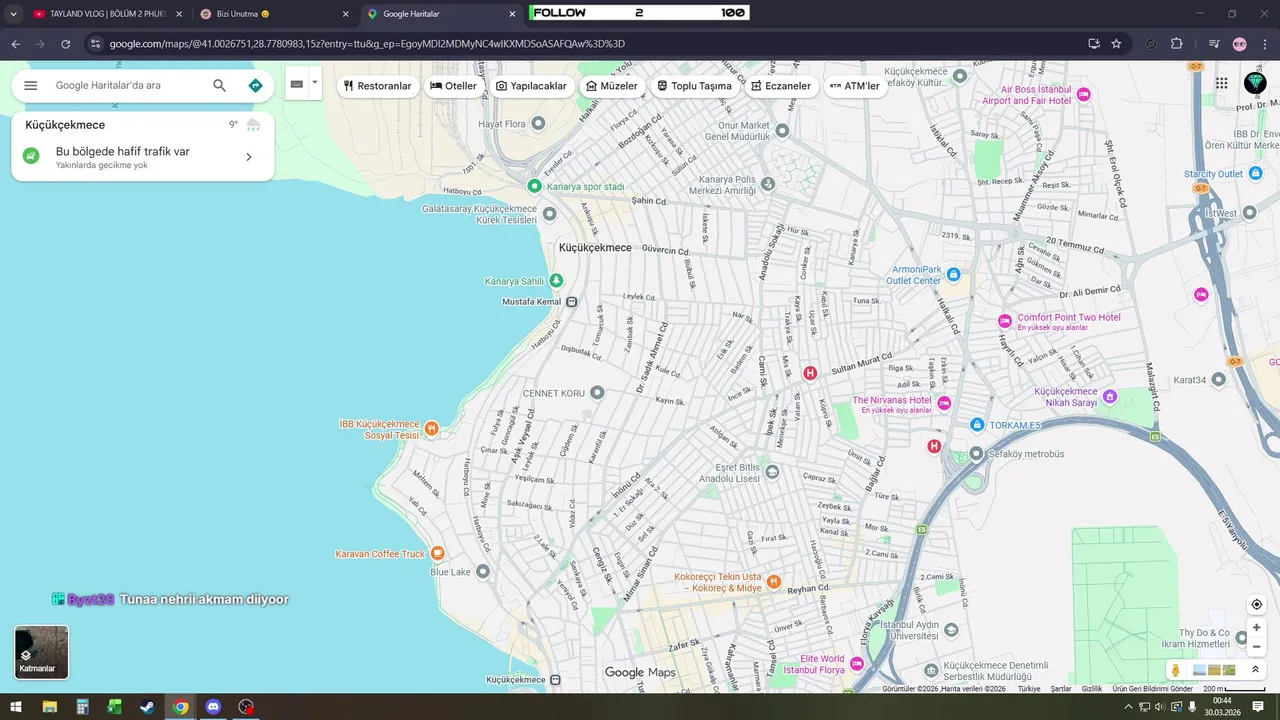Open Chrome media controls icon
This screenshot has width=1280, height=720.
pyautogui.click(x=1214, y=44)
